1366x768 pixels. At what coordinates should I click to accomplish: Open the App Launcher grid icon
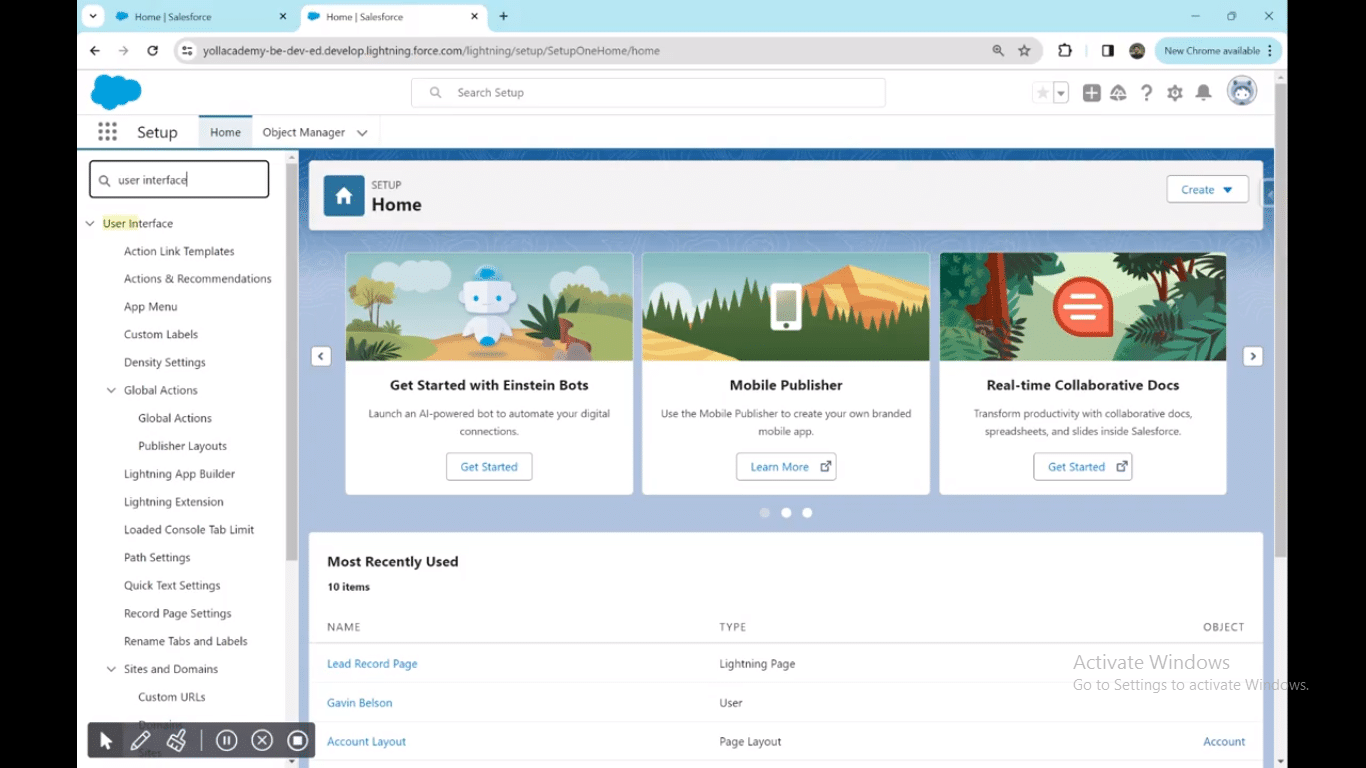(x=107, y=132)
